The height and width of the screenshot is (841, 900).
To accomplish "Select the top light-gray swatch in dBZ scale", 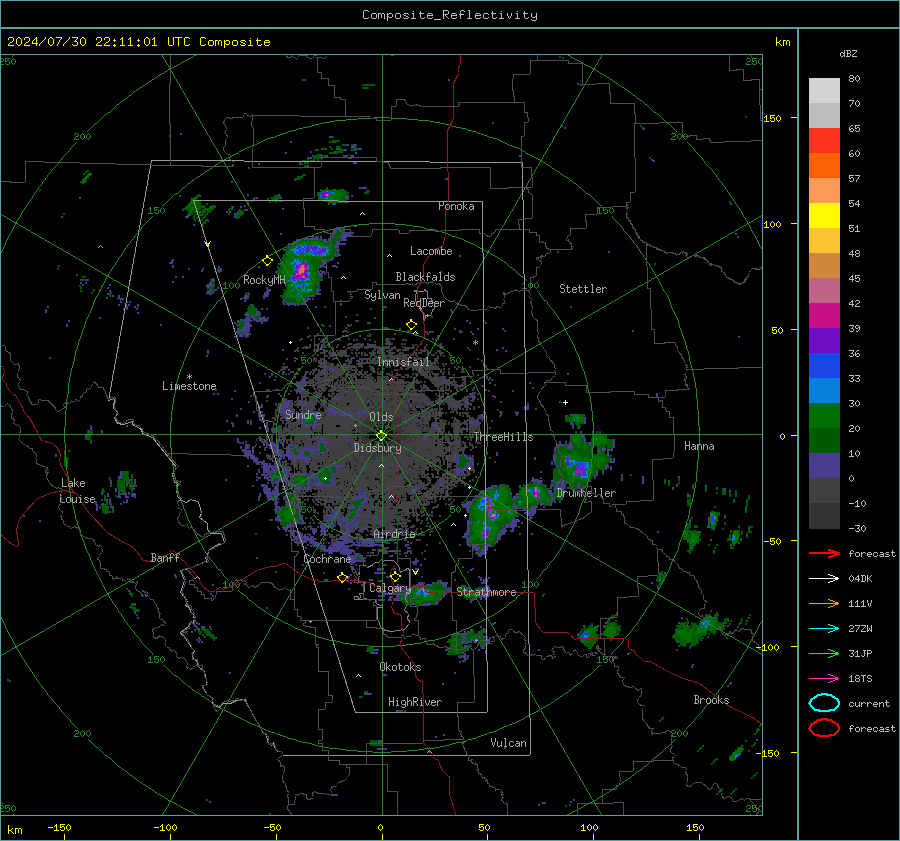I will pos(824,90).
